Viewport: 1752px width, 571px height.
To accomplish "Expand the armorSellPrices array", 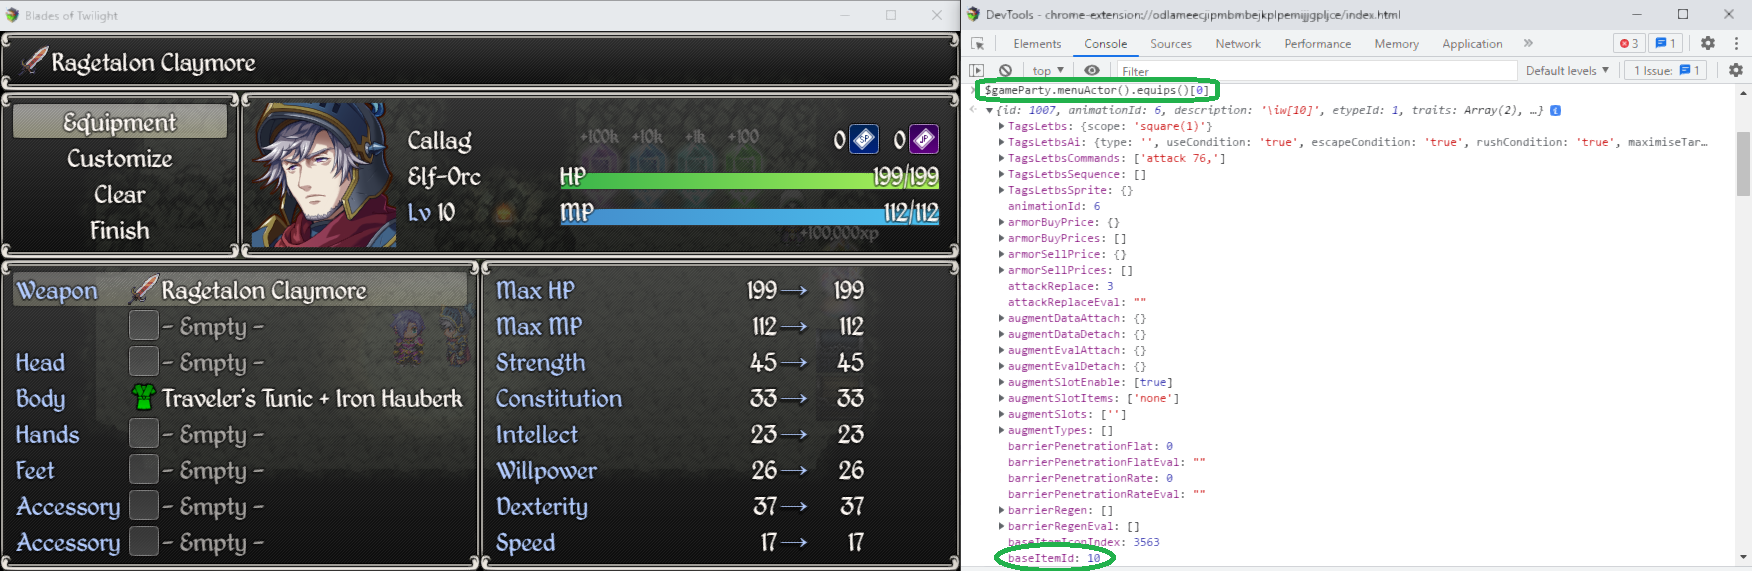I will click(x=1001, y=271).
